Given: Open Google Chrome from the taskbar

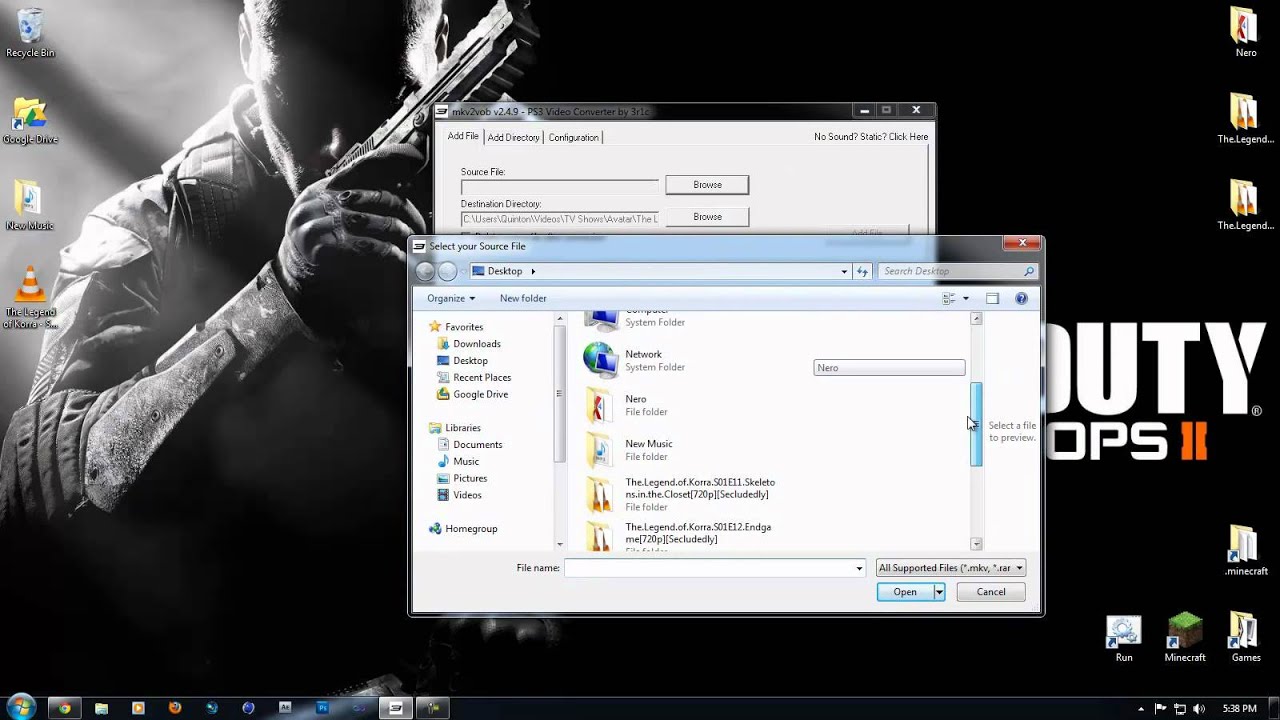Looking at the screenshot, I should [65, 708].
